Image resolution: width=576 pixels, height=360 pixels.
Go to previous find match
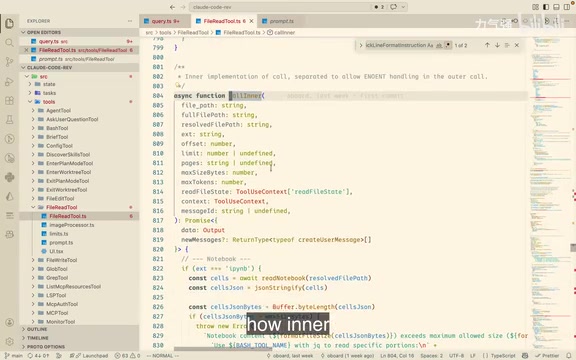[487, 45]
